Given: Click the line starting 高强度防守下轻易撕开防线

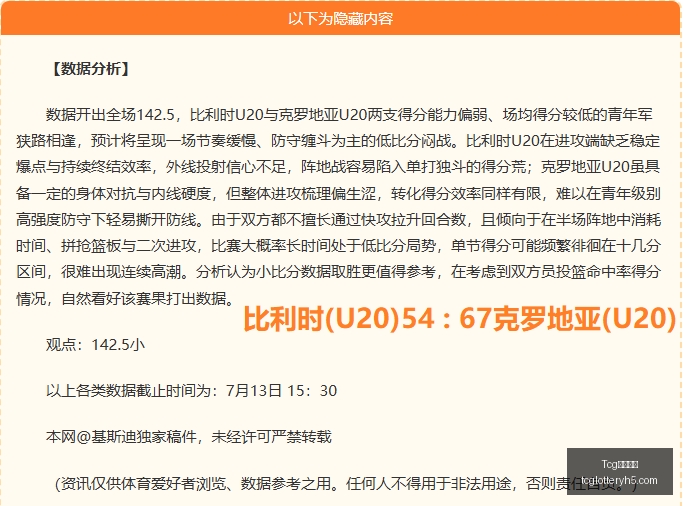Looking at the screenshot, I should tap(338, 219).
